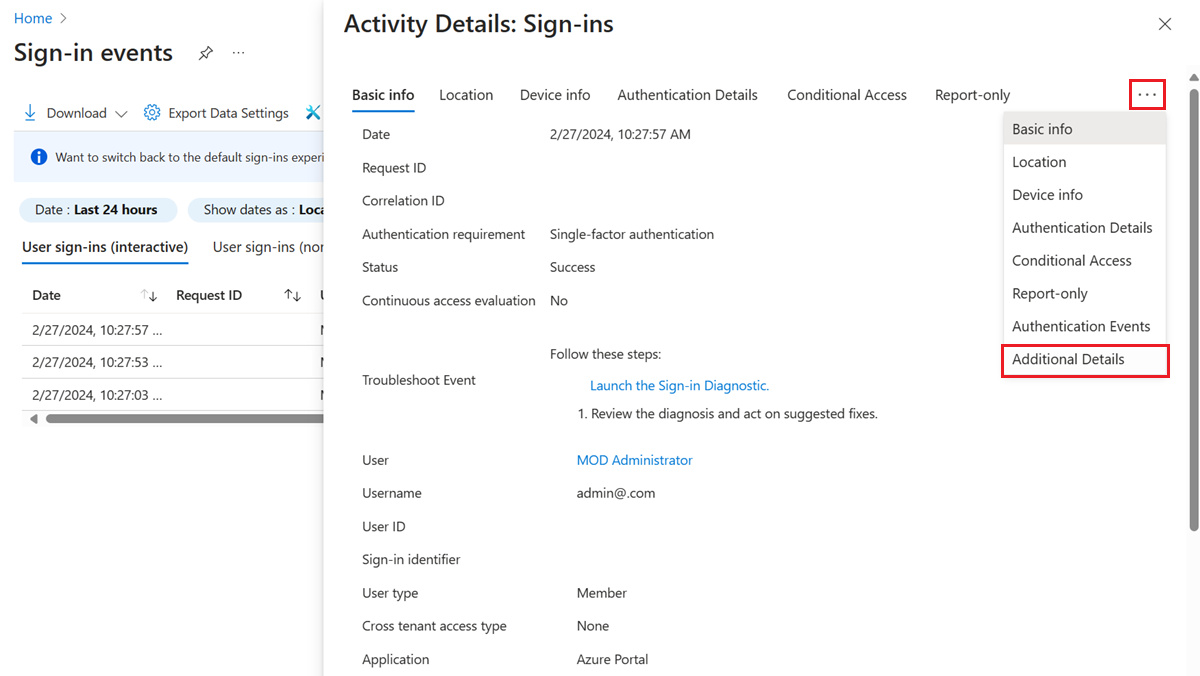
Task: Sort by Request ID column arrows
Action: pos(292,296)
